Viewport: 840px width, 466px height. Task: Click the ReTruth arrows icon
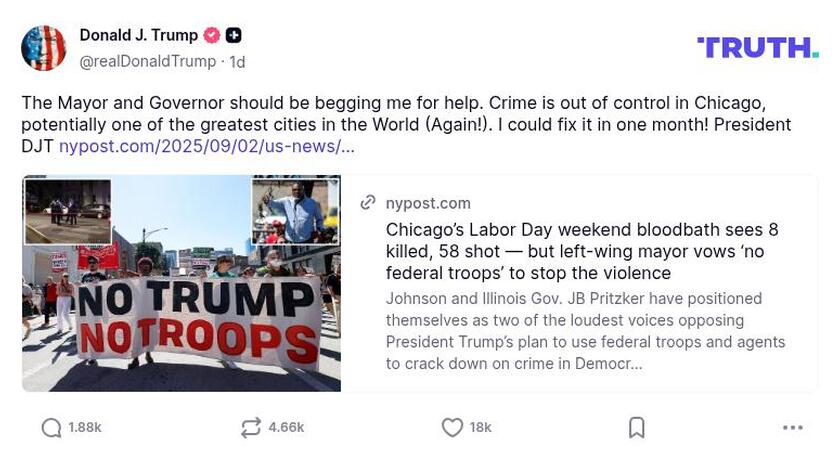(251, 428)
